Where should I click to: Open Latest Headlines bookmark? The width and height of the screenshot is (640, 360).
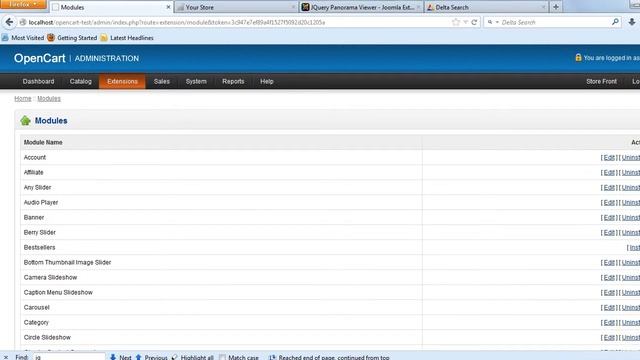(127, 38)
